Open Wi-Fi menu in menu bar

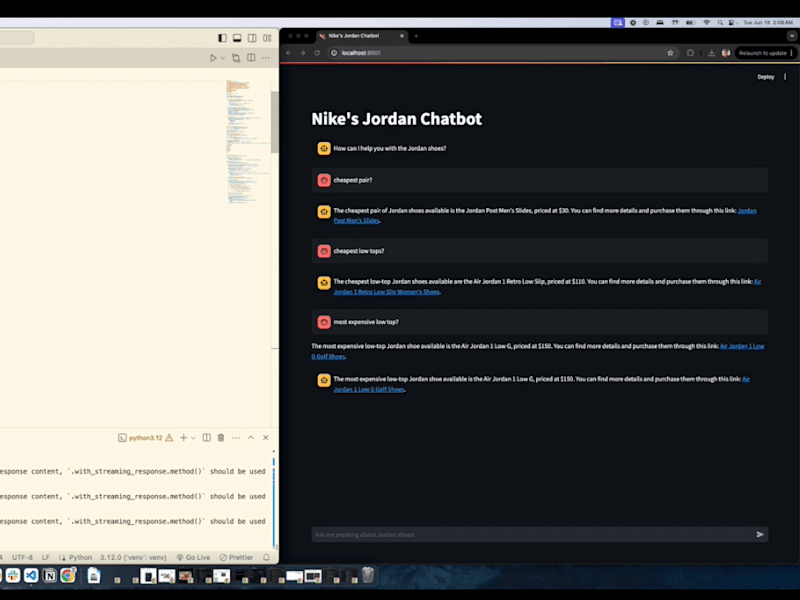[x=707, y=22]
